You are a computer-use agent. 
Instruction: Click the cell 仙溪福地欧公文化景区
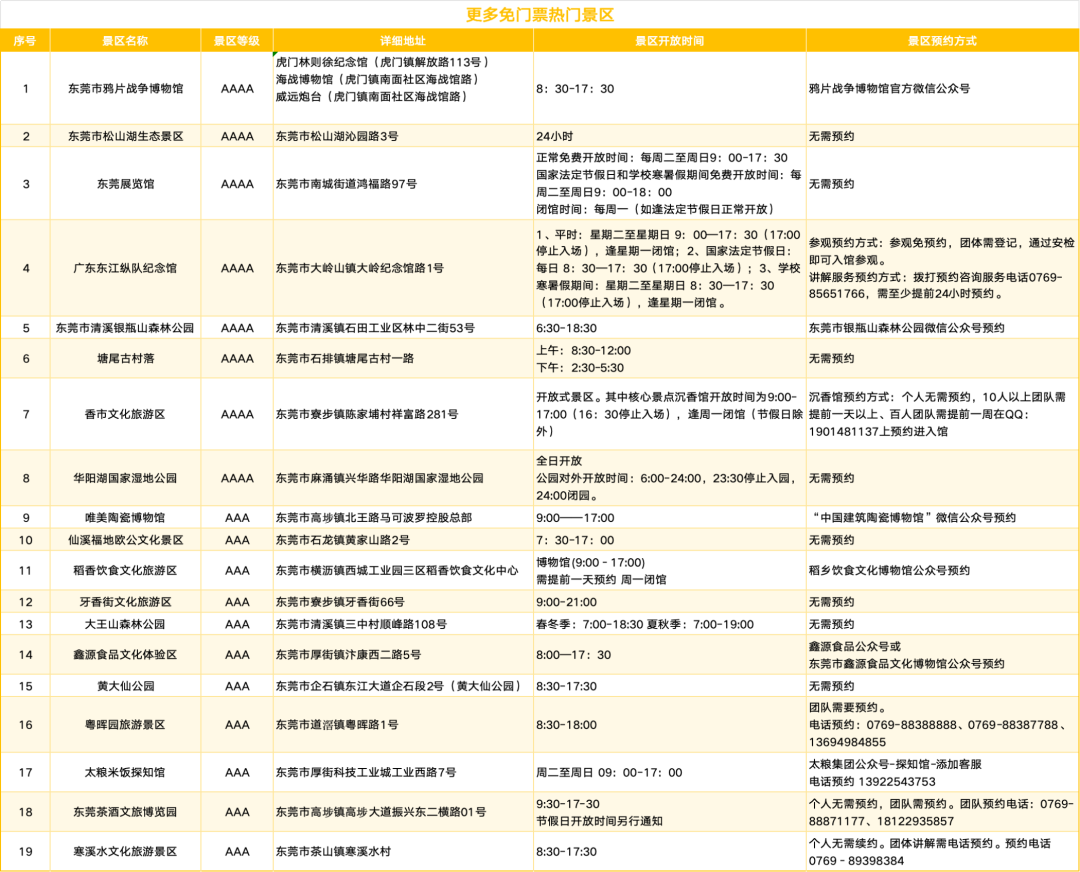pyautogui.click(x=125, y=540)
